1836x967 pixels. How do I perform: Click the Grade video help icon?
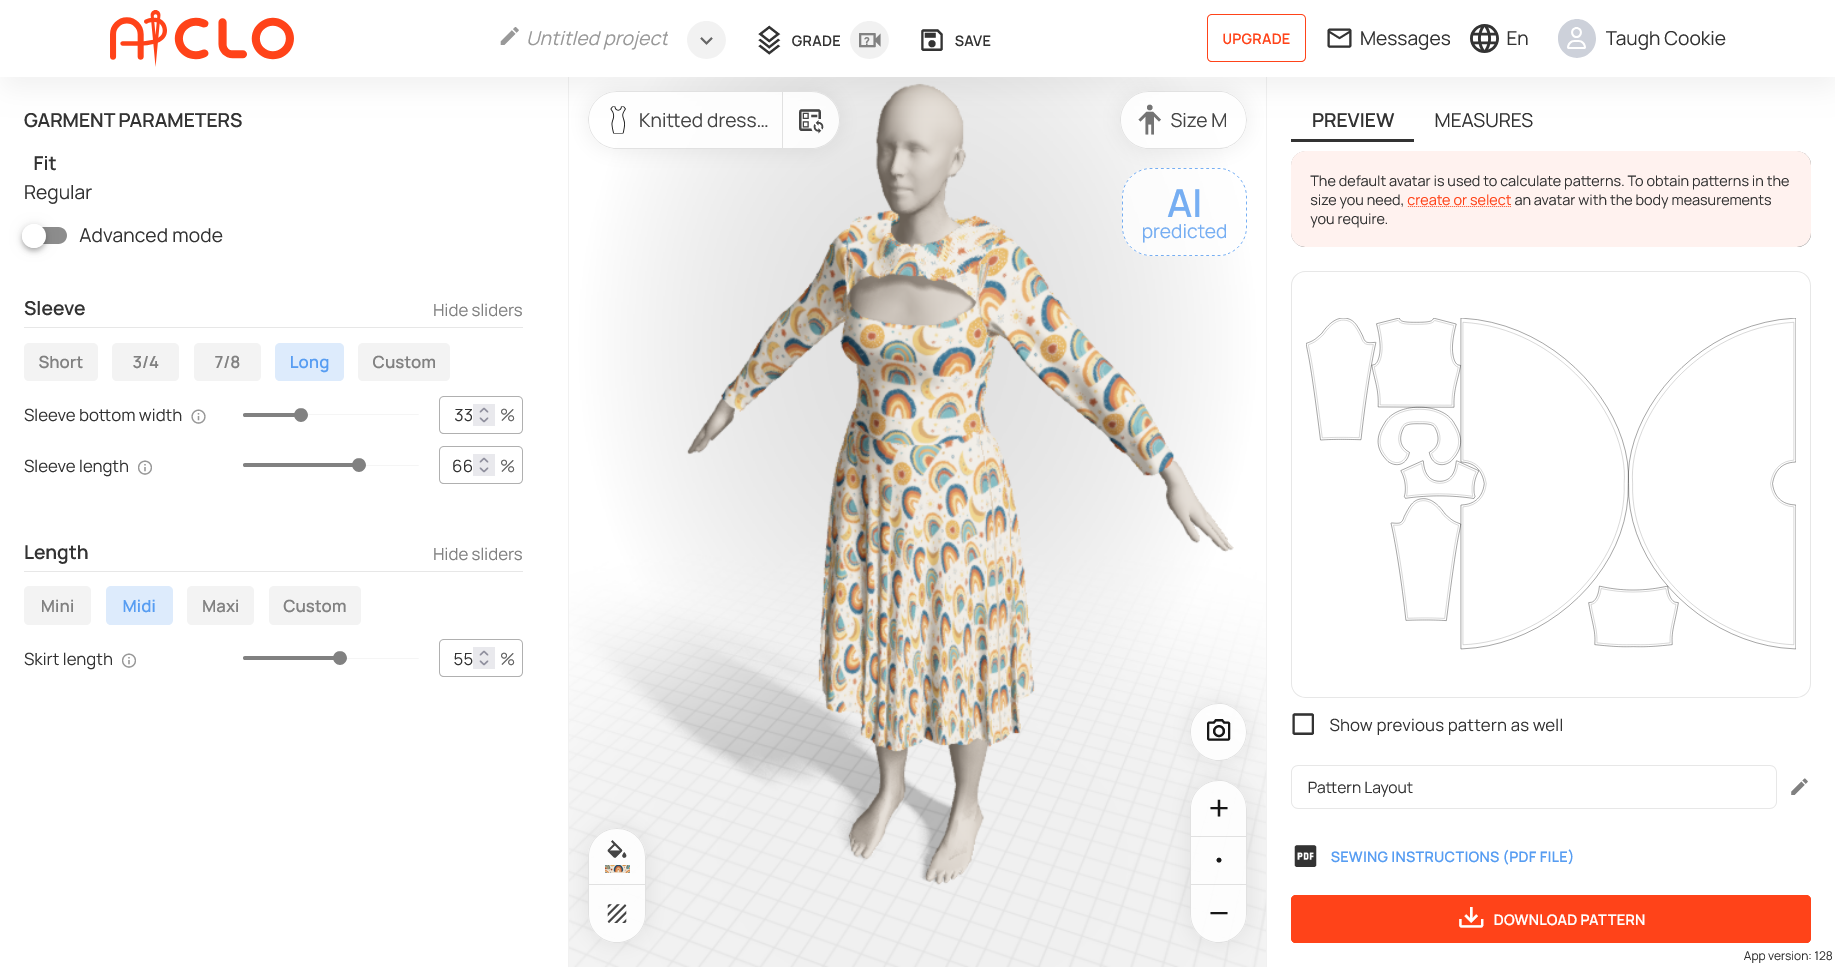point(870,40)
